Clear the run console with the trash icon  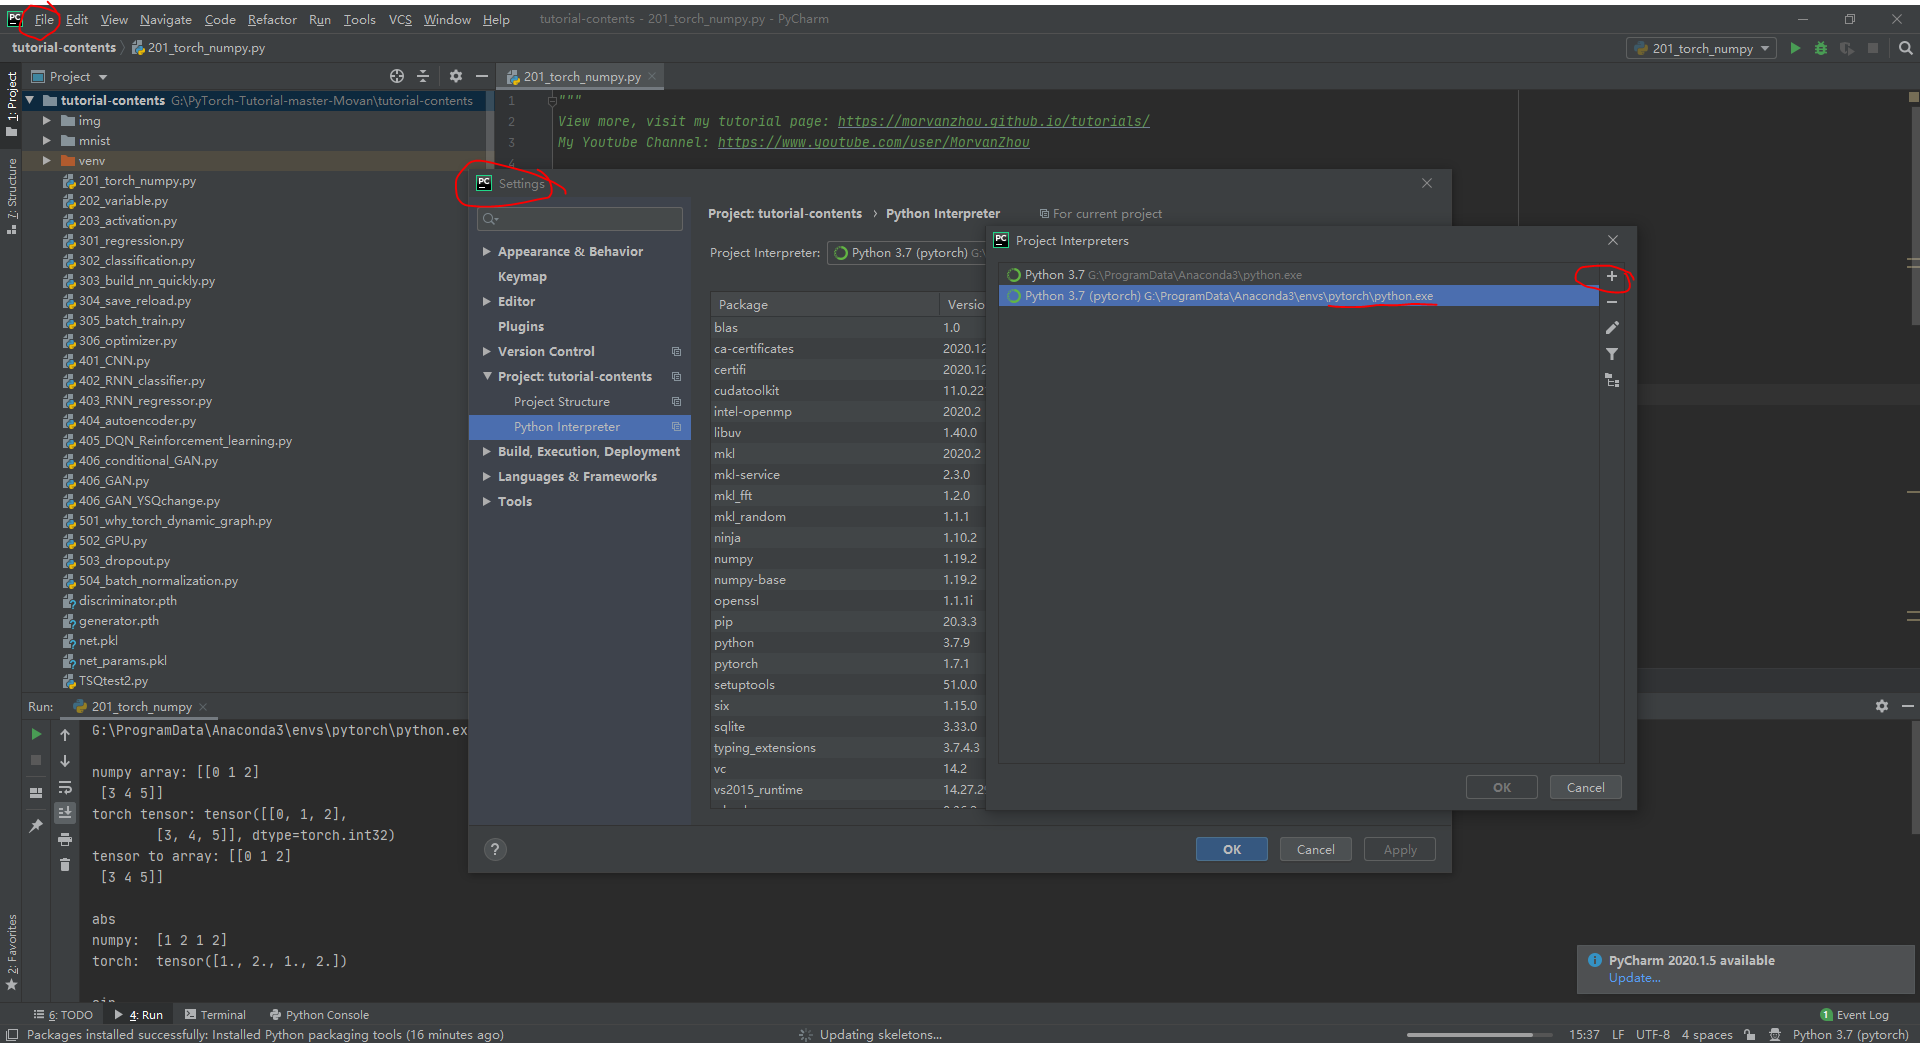pyautogui.click(x=65, y=864)
